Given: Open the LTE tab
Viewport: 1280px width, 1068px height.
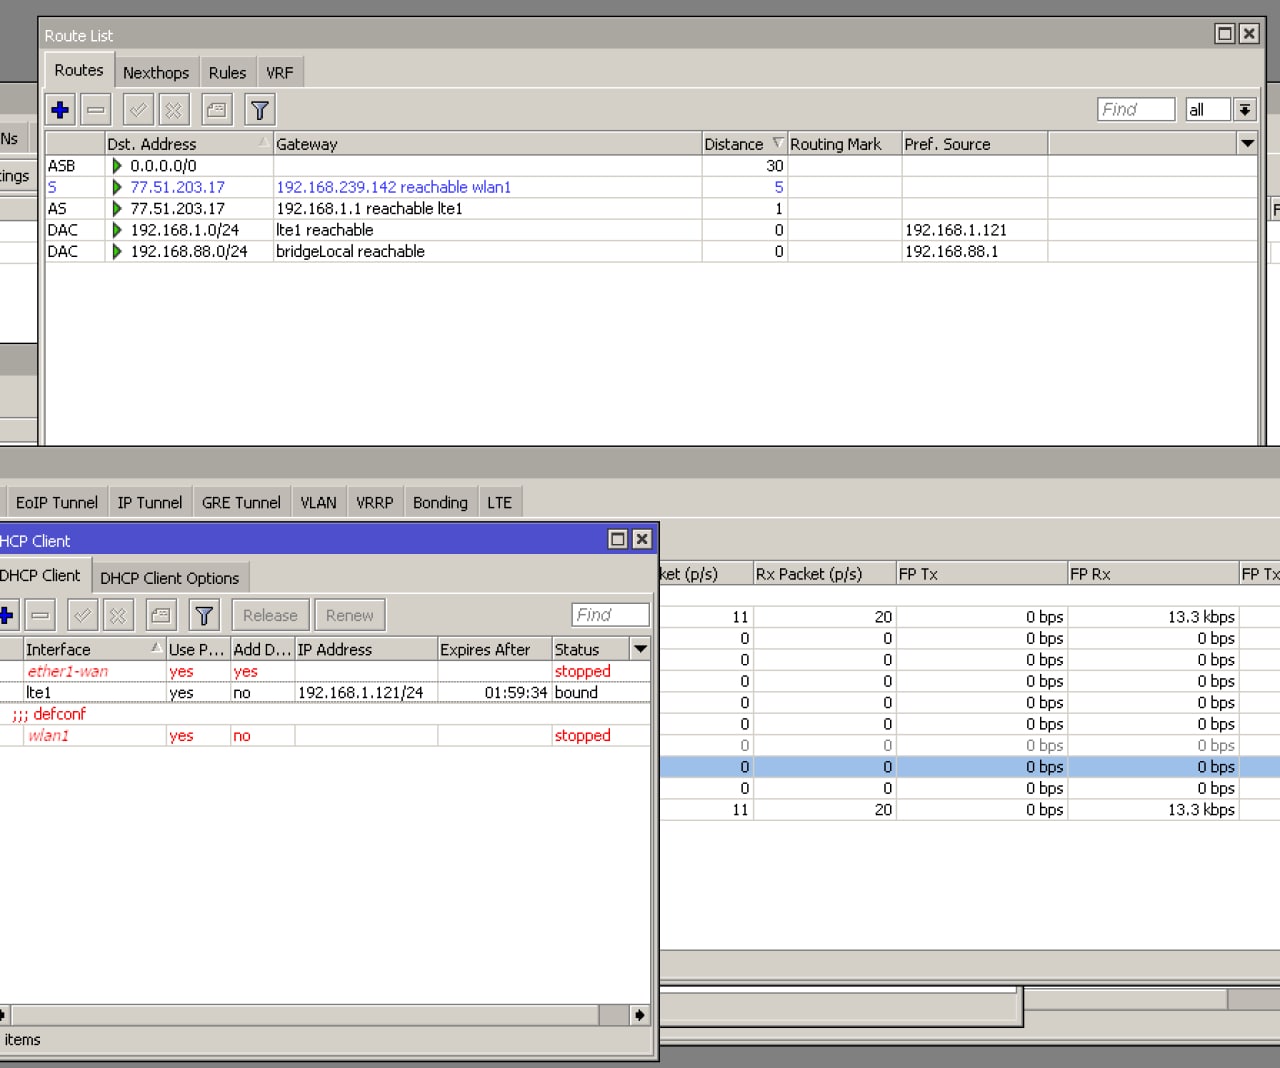Looking at the screenshot, I should pyautogui.click(x=500, y=502).
